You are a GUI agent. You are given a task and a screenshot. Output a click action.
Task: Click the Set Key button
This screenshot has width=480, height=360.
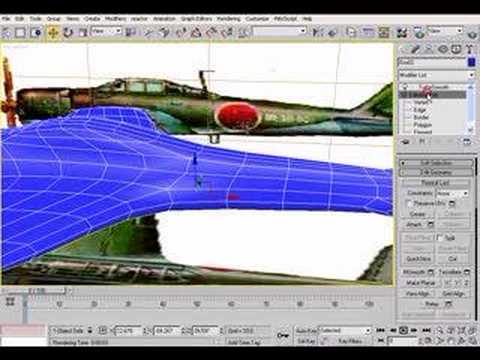coord(306,341)
